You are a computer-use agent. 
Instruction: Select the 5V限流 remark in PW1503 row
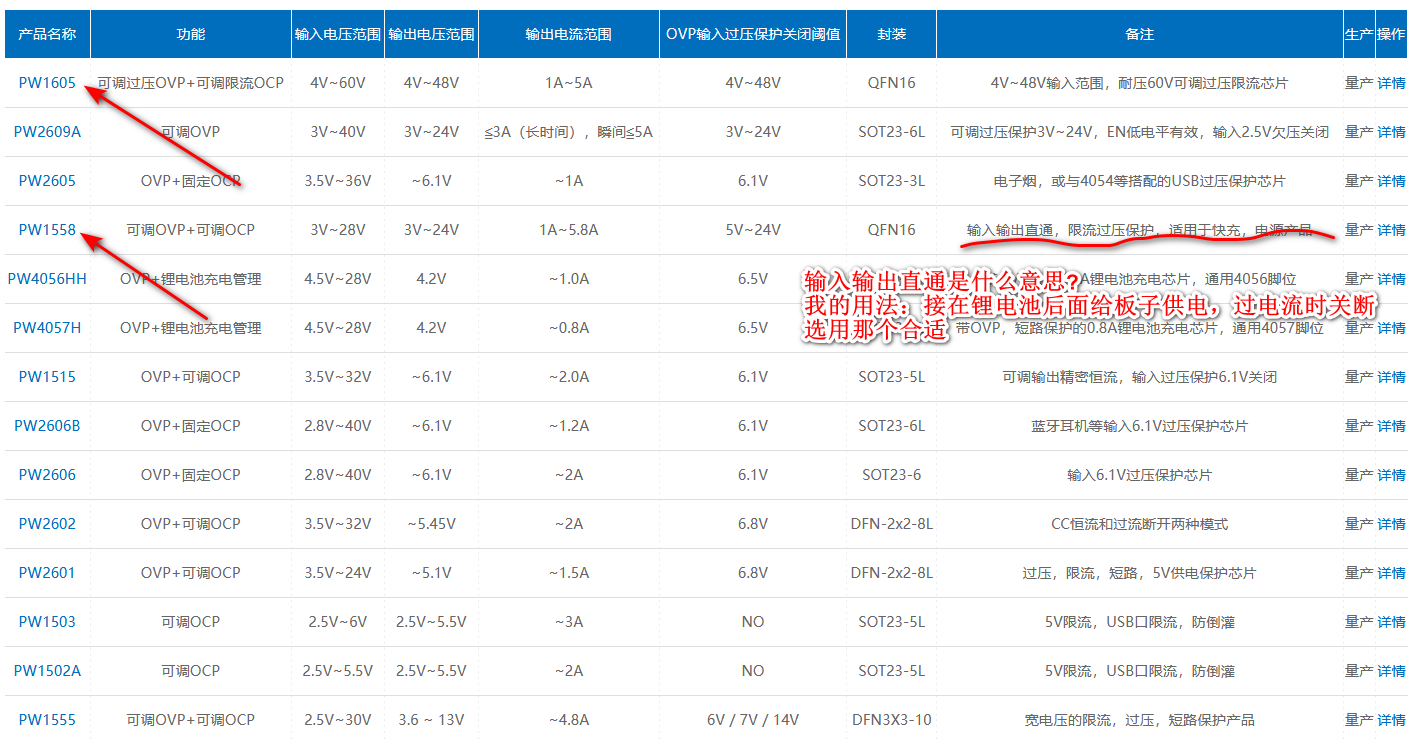(x=1140, y=622)
